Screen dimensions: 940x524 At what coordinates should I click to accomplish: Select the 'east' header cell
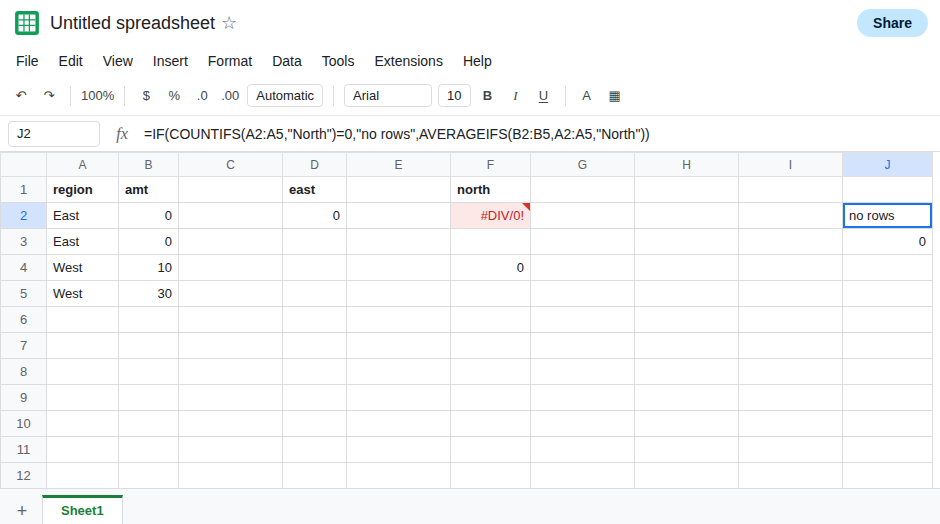(x=315, y=190)
